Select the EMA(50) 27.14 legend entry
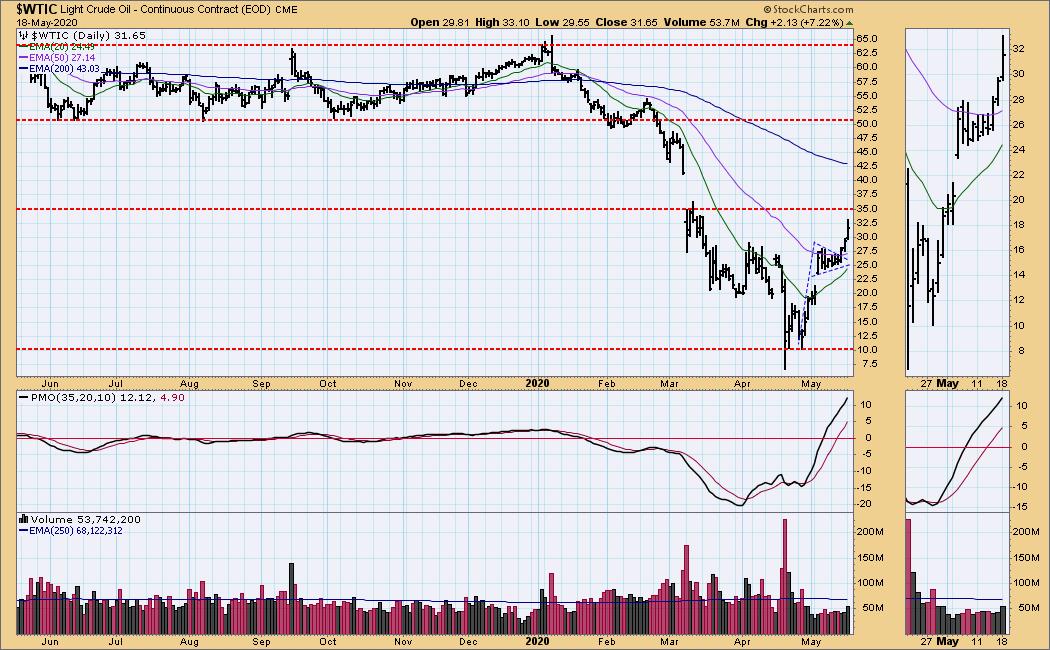This screenshot has height=650, width=1050. [61, 58]
